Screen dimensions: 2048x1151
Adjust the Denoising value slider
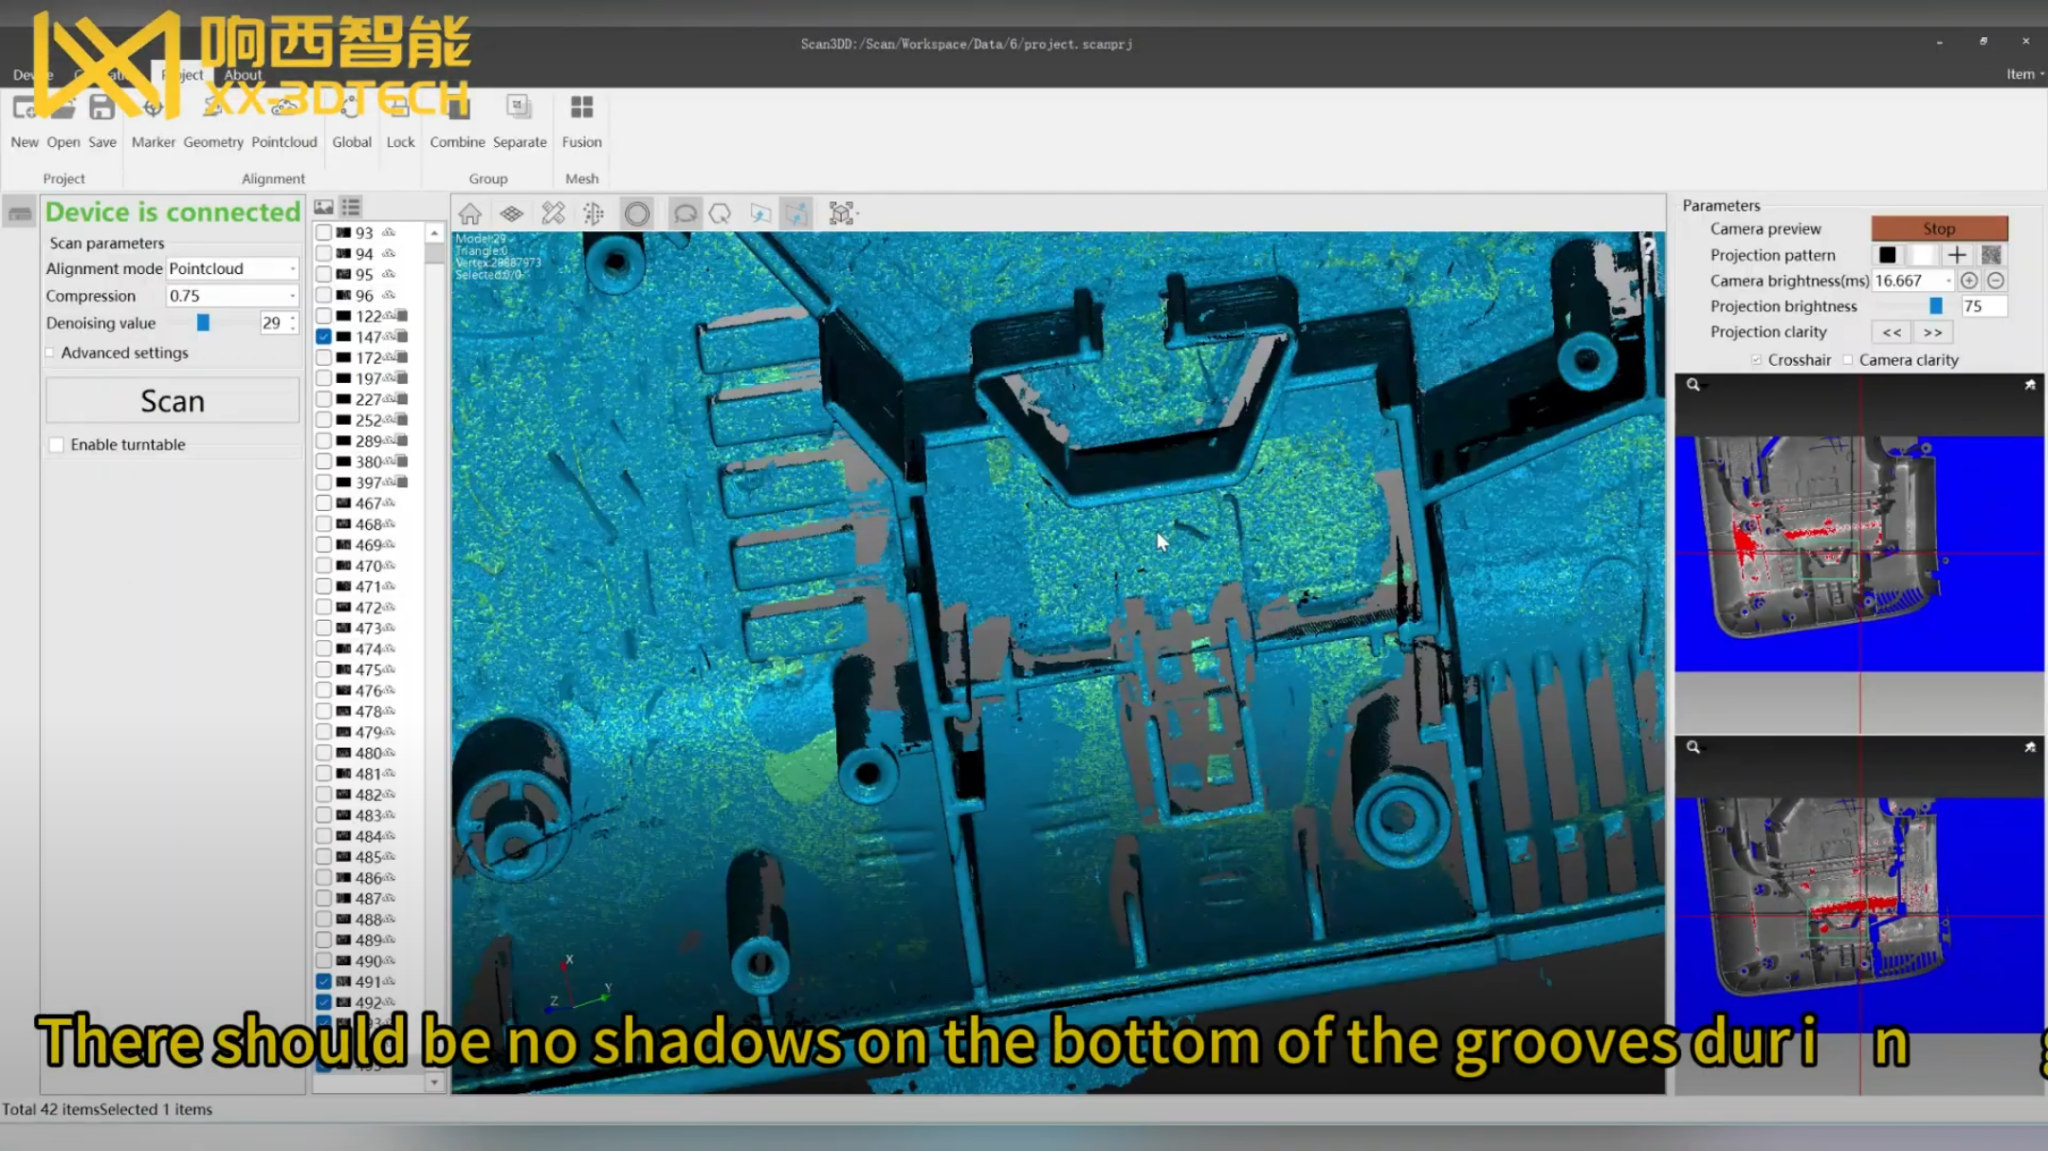click(x=203, y=323)
